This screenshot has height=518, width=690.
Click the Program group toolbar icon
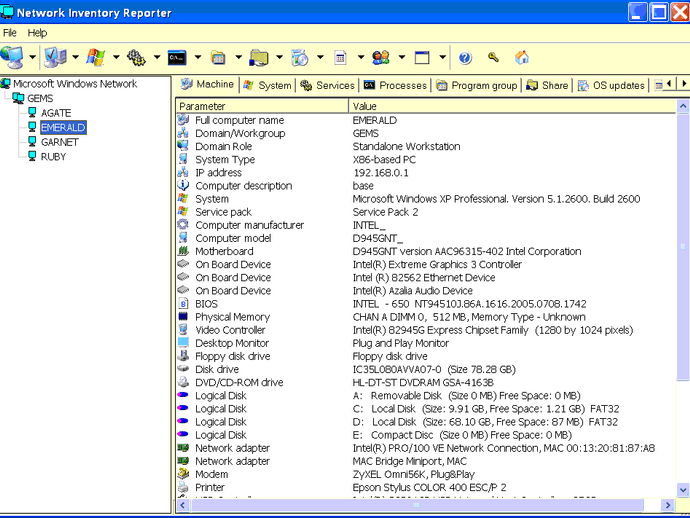tap(218, 57)
